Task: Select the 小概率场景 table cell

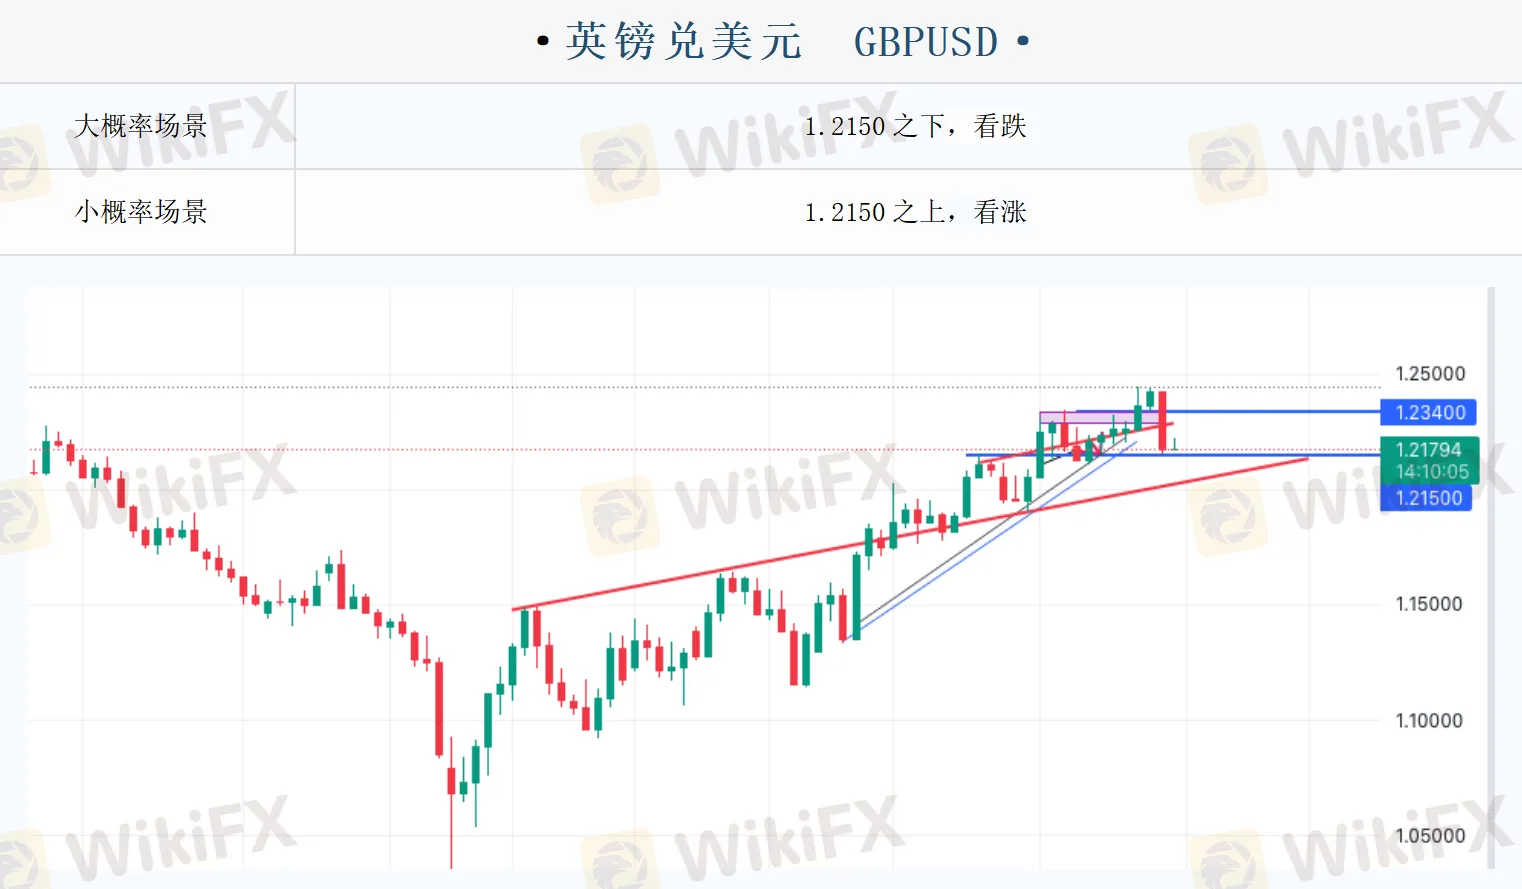Action: pyautogui.click(x=141, y=212)
